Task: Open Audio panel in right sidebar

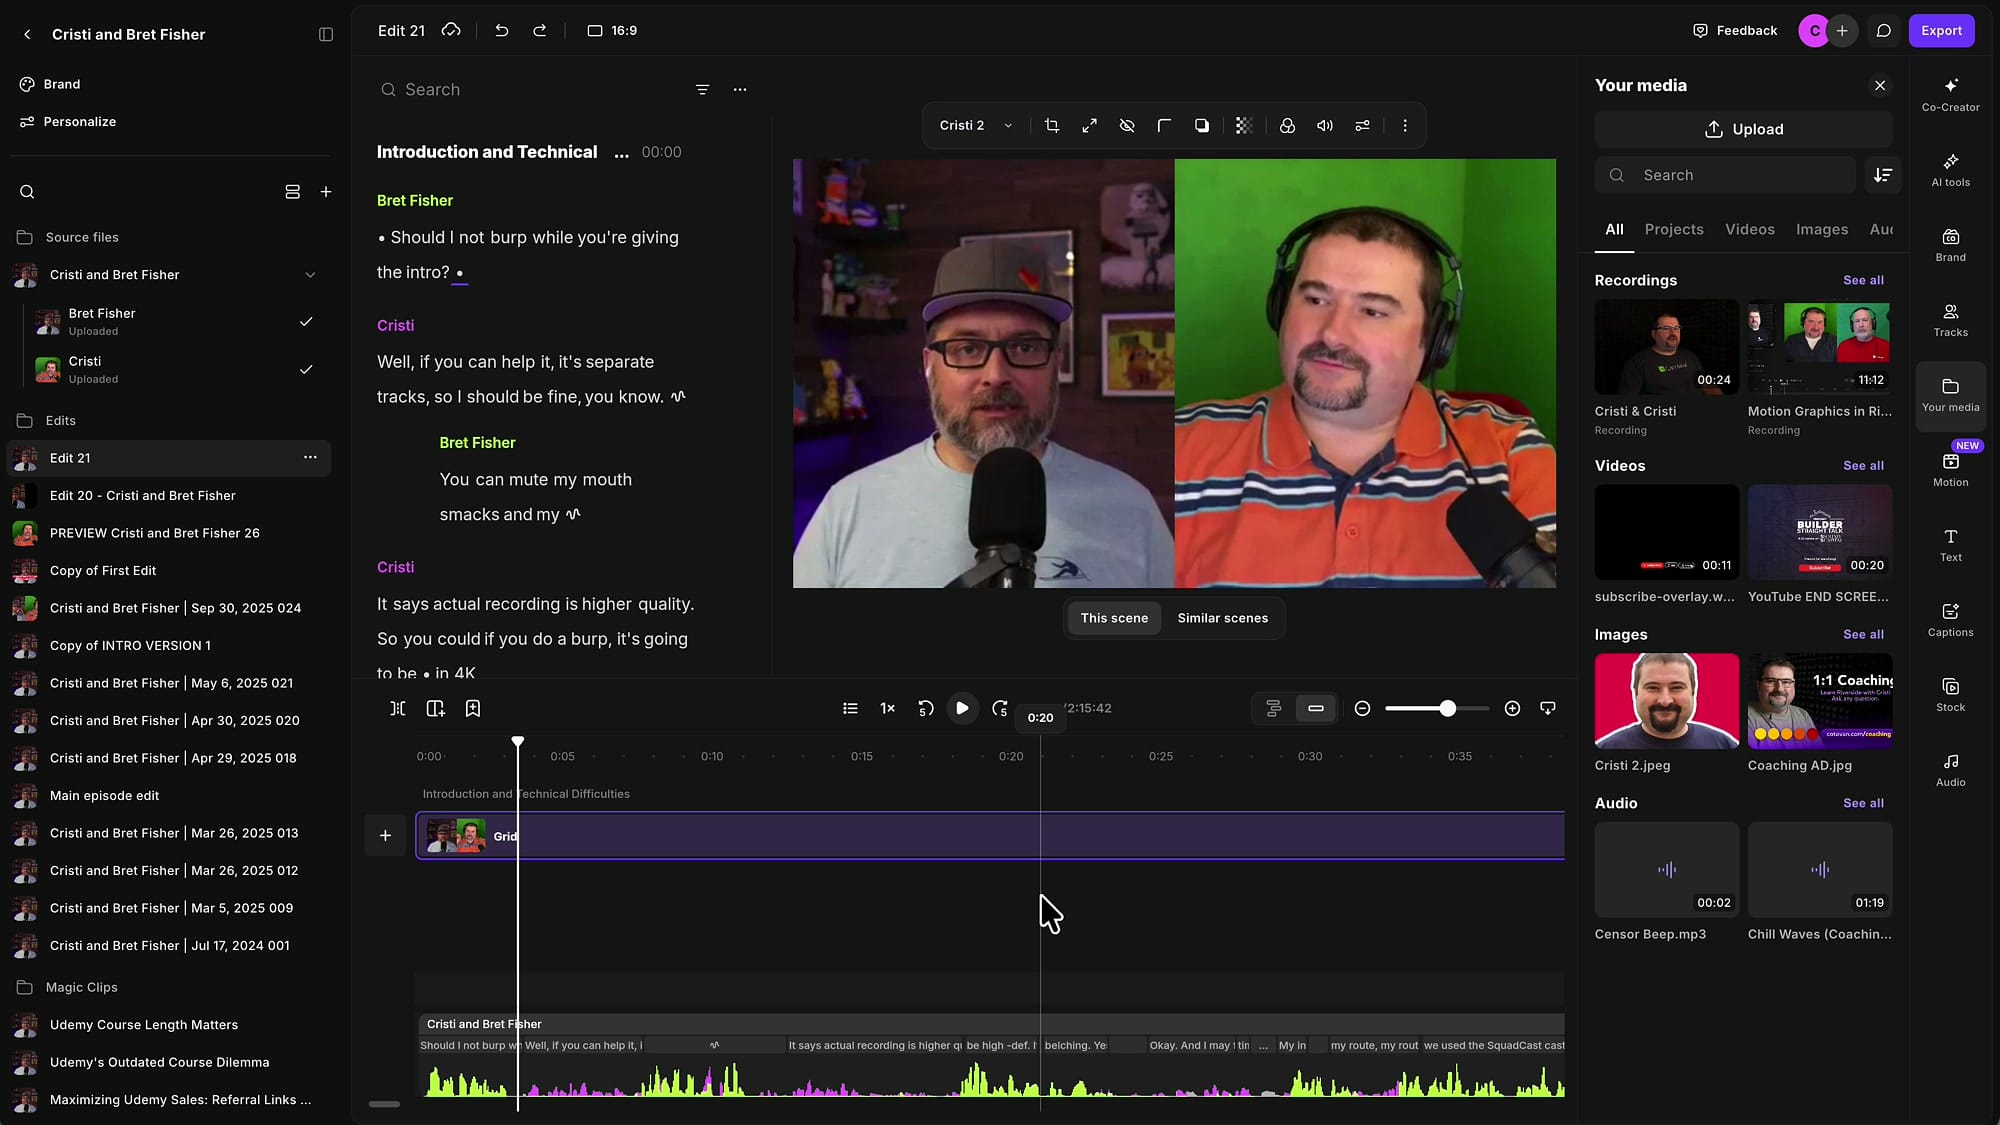Action: click(x=1950, y=769)
